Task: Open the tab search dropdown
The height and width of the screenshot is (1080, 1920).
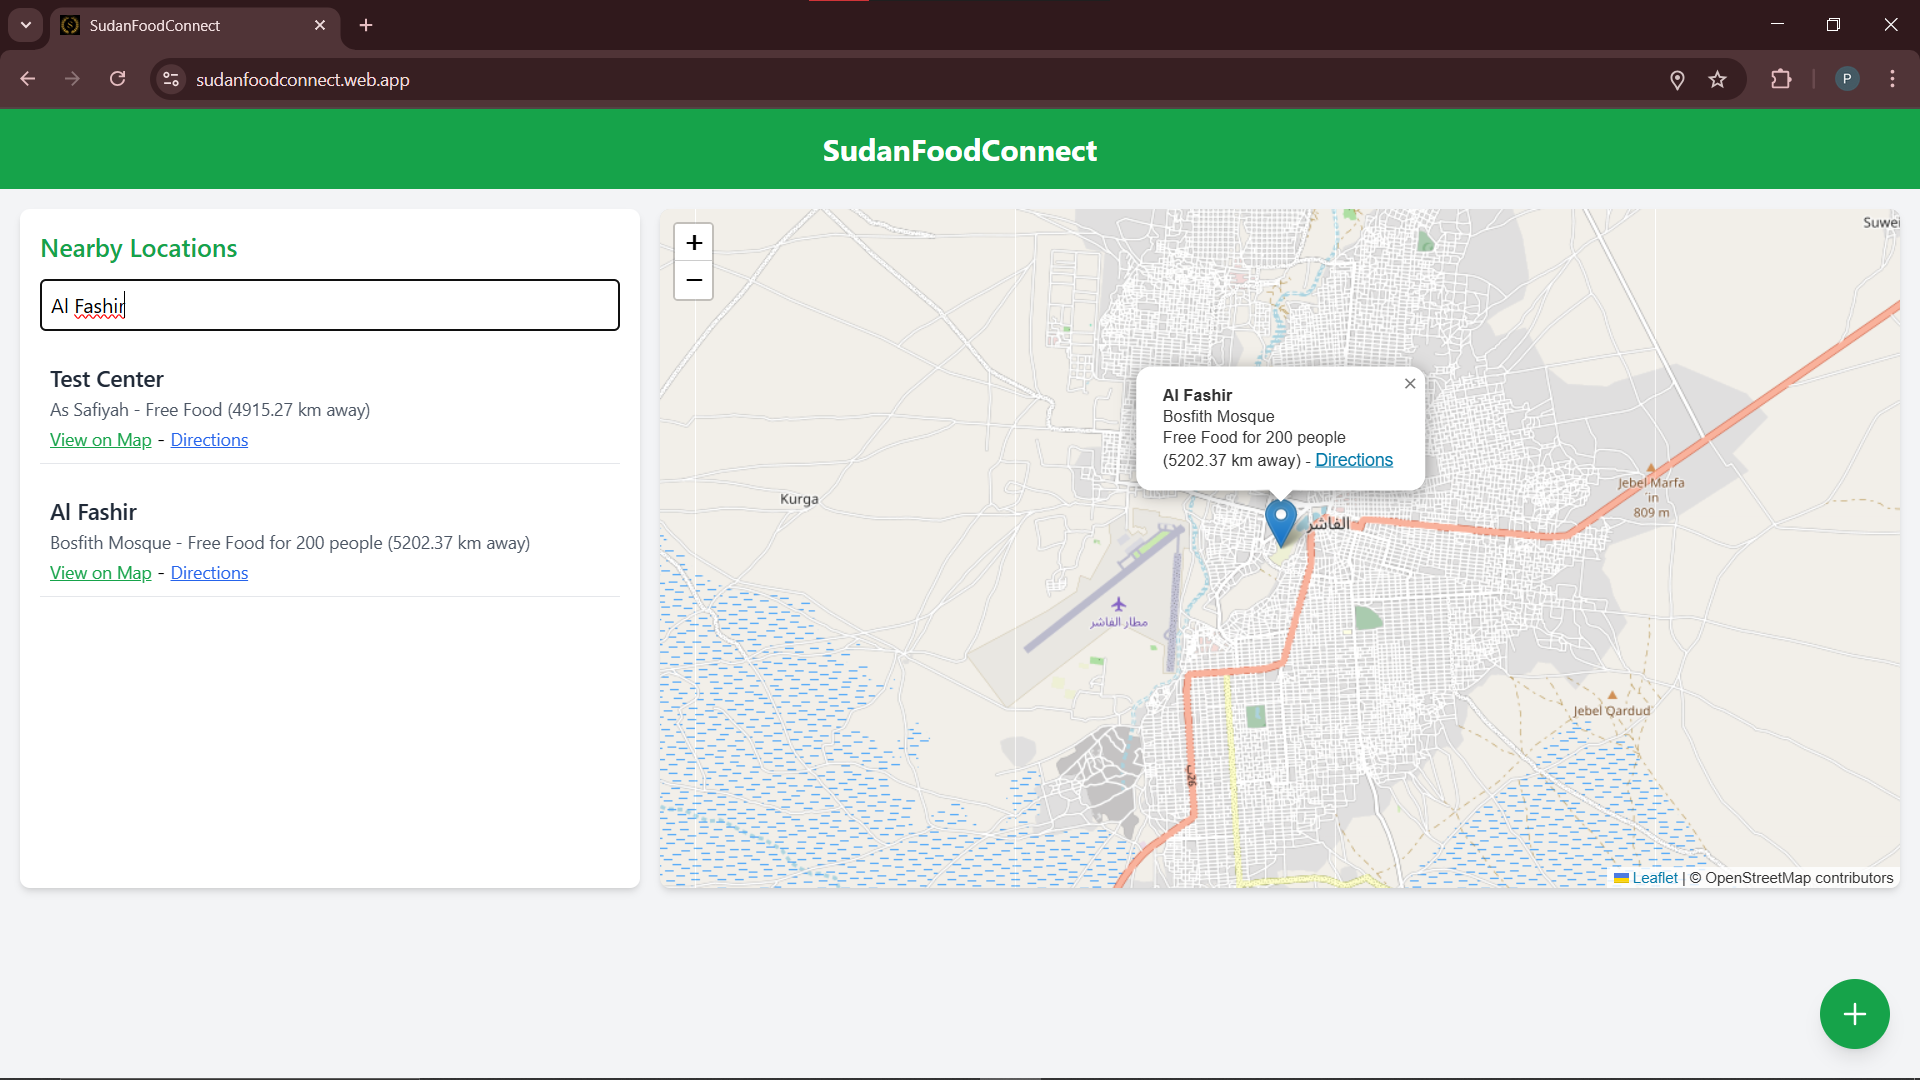Action: 26,25
